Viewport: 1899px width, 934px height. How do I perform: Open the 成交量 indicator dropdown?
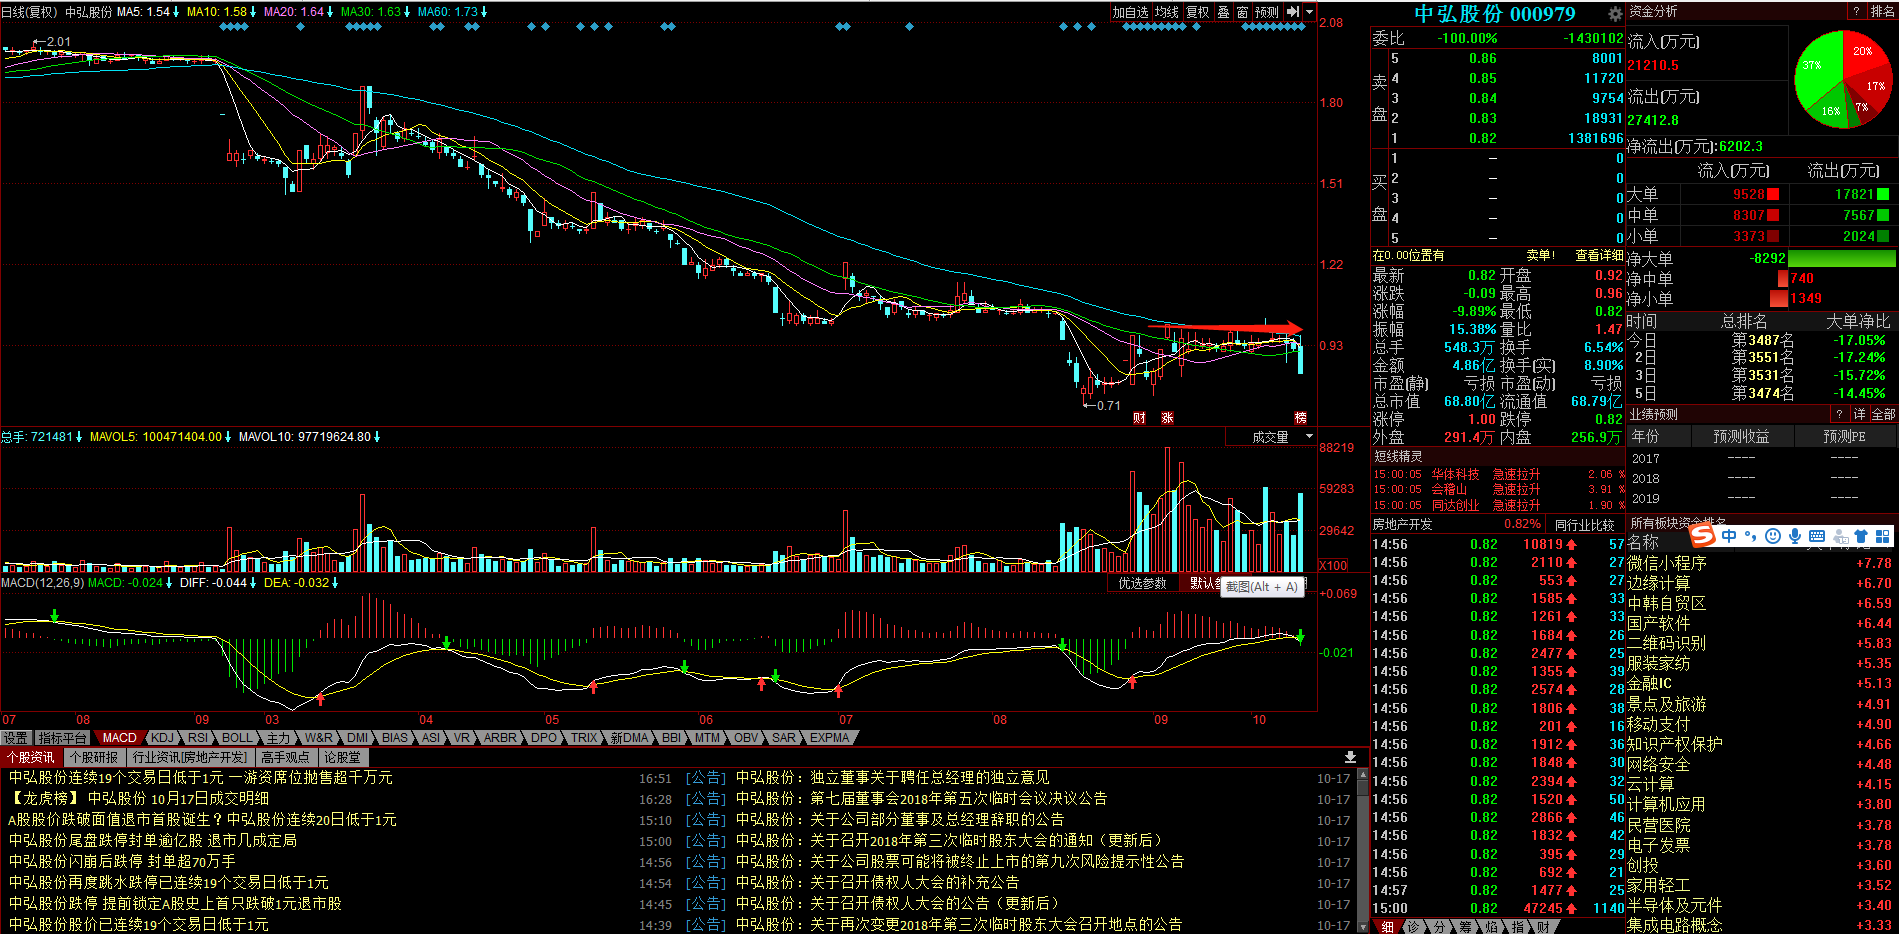pyautogui.click(x=1272, y=437)
